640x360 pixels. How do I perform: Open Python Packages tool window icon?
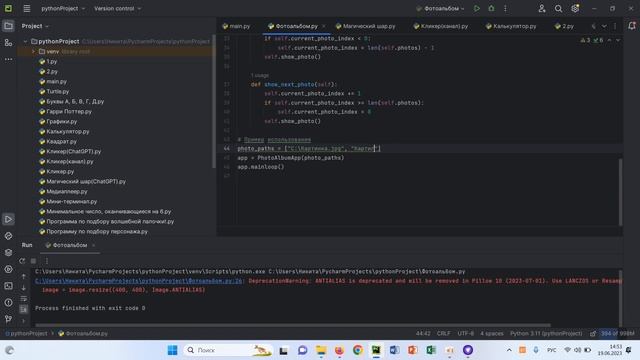tap(8, 253)
